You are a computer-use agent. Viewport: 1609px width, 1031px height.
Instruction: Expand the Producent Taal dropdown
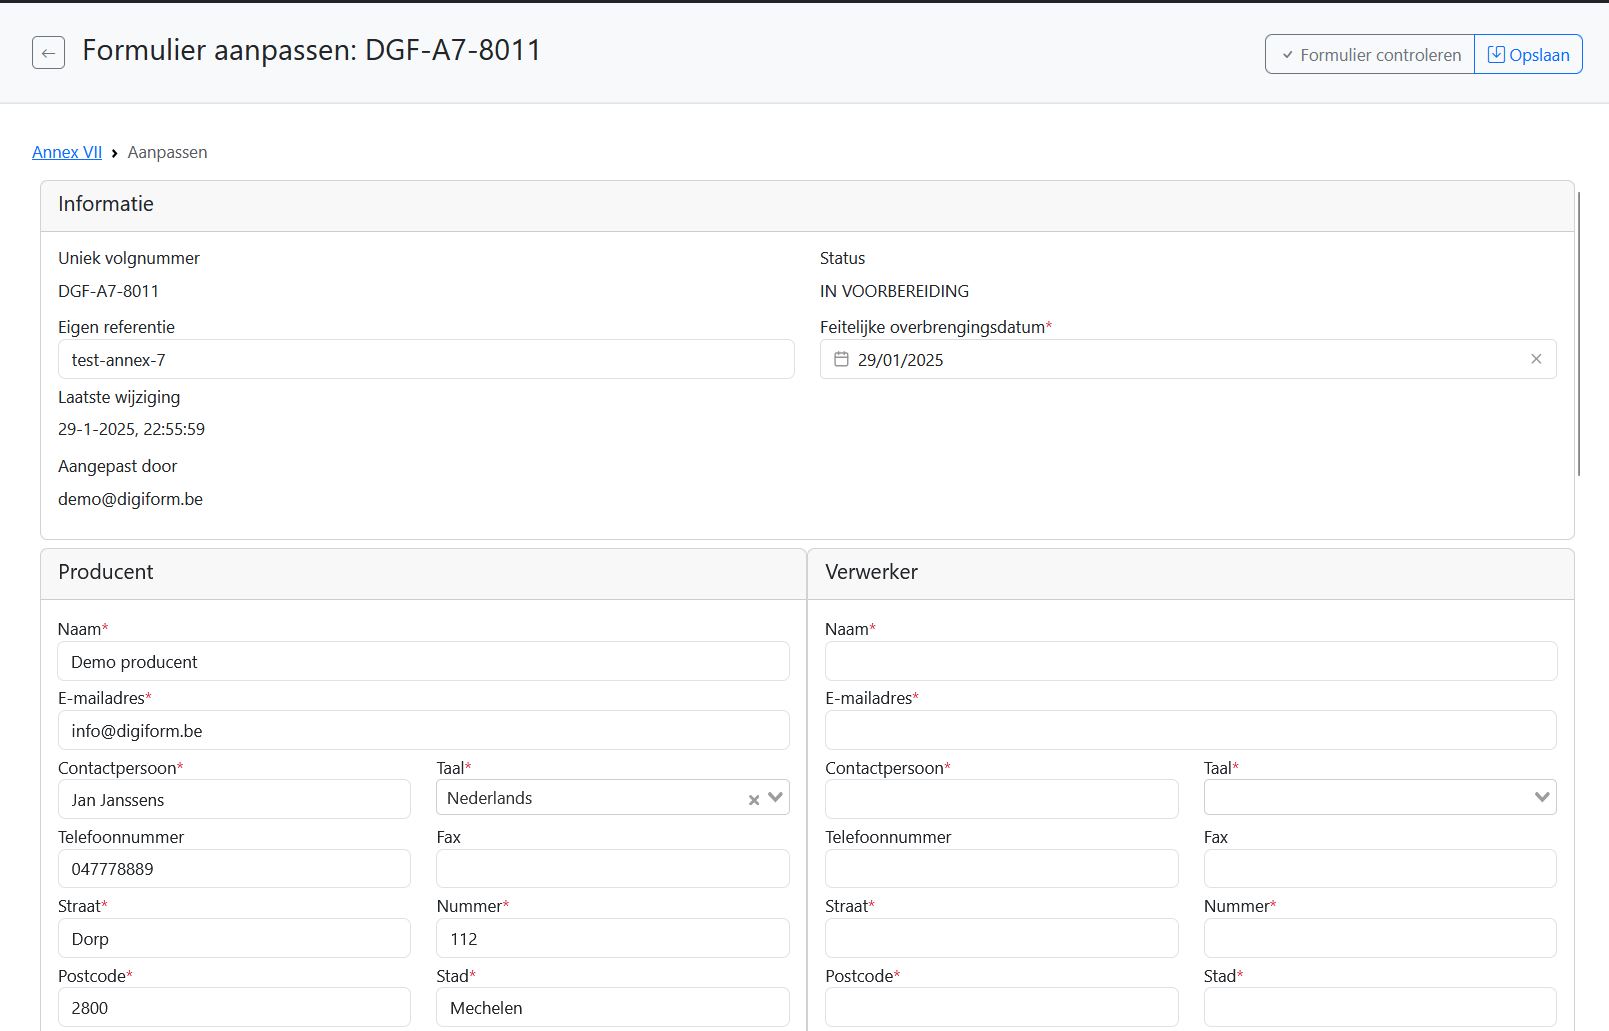pyautogui.click(x=775, y=798)
